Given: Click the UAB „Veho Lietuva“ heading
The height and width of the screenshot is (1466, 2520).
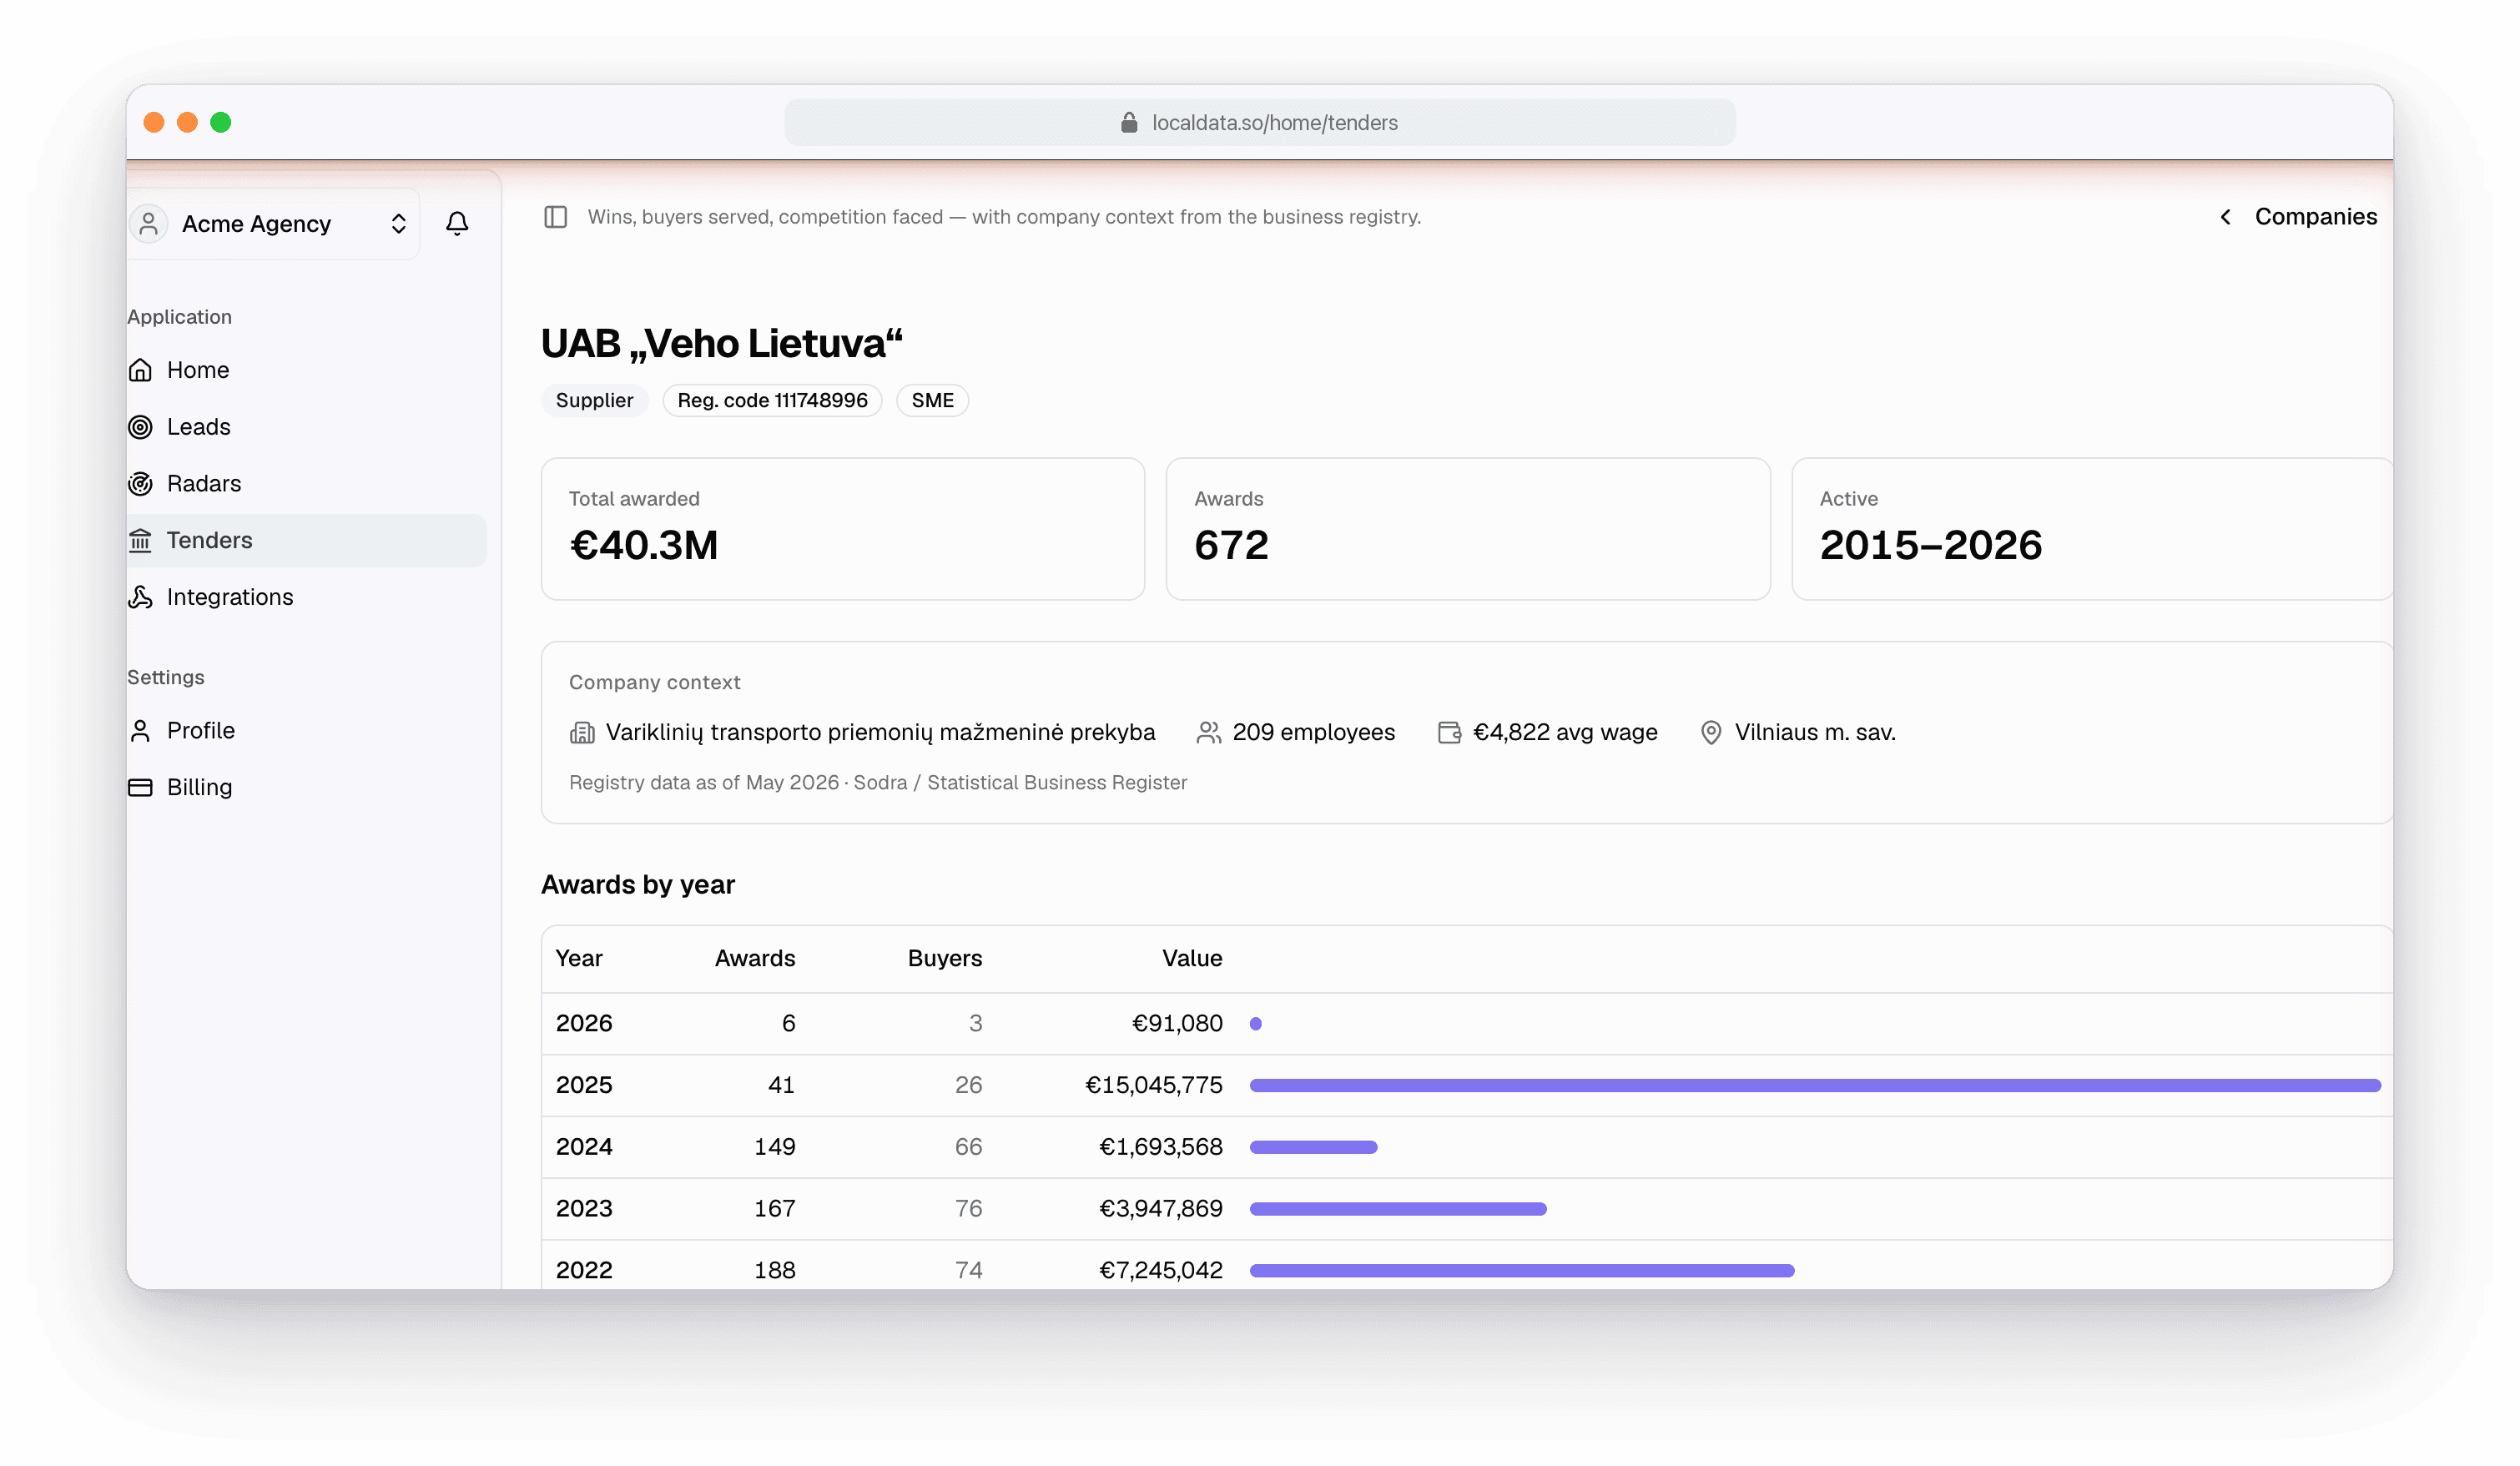Looking at the screenshot, I should click(722, 344).
